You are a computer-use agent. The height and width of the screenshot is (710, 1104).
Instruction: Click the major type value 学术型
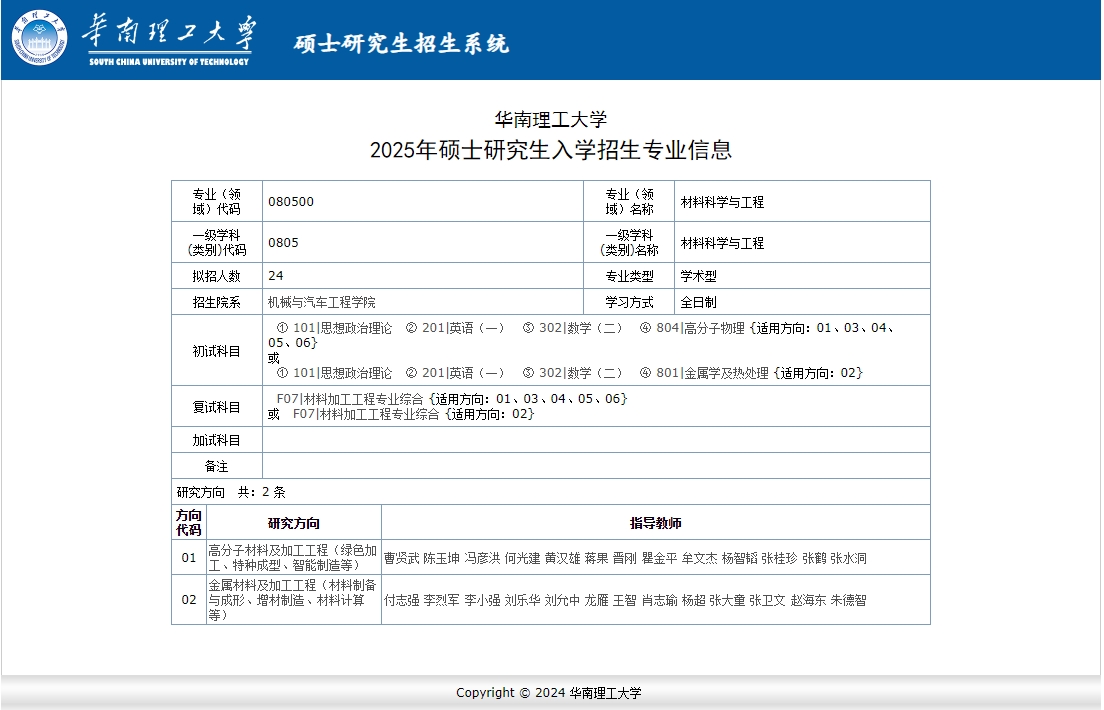click(698, 276)
